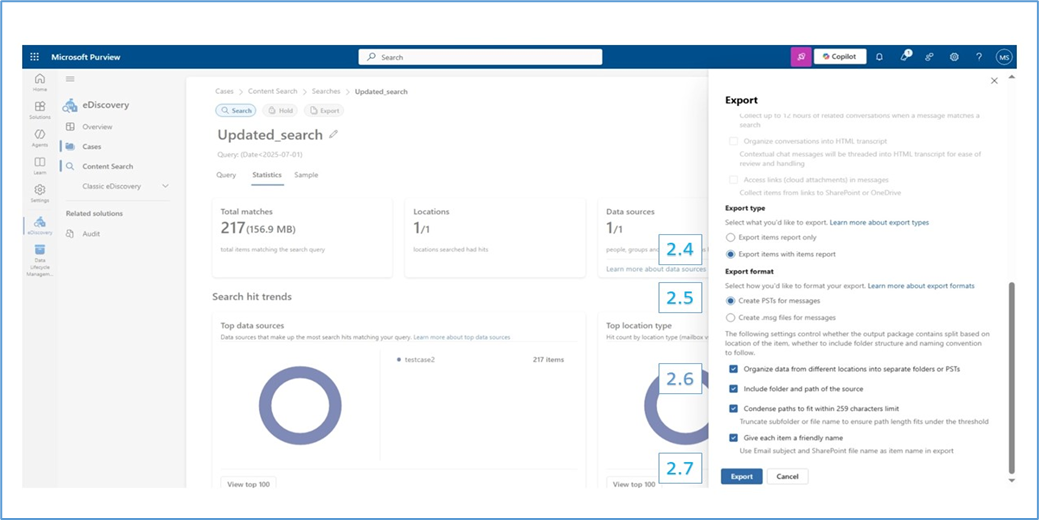Open Cases in eDiscovery navigation
The height and width of the screenshot is (520, 1039).
pyautogui.click(x=91, y=146)
